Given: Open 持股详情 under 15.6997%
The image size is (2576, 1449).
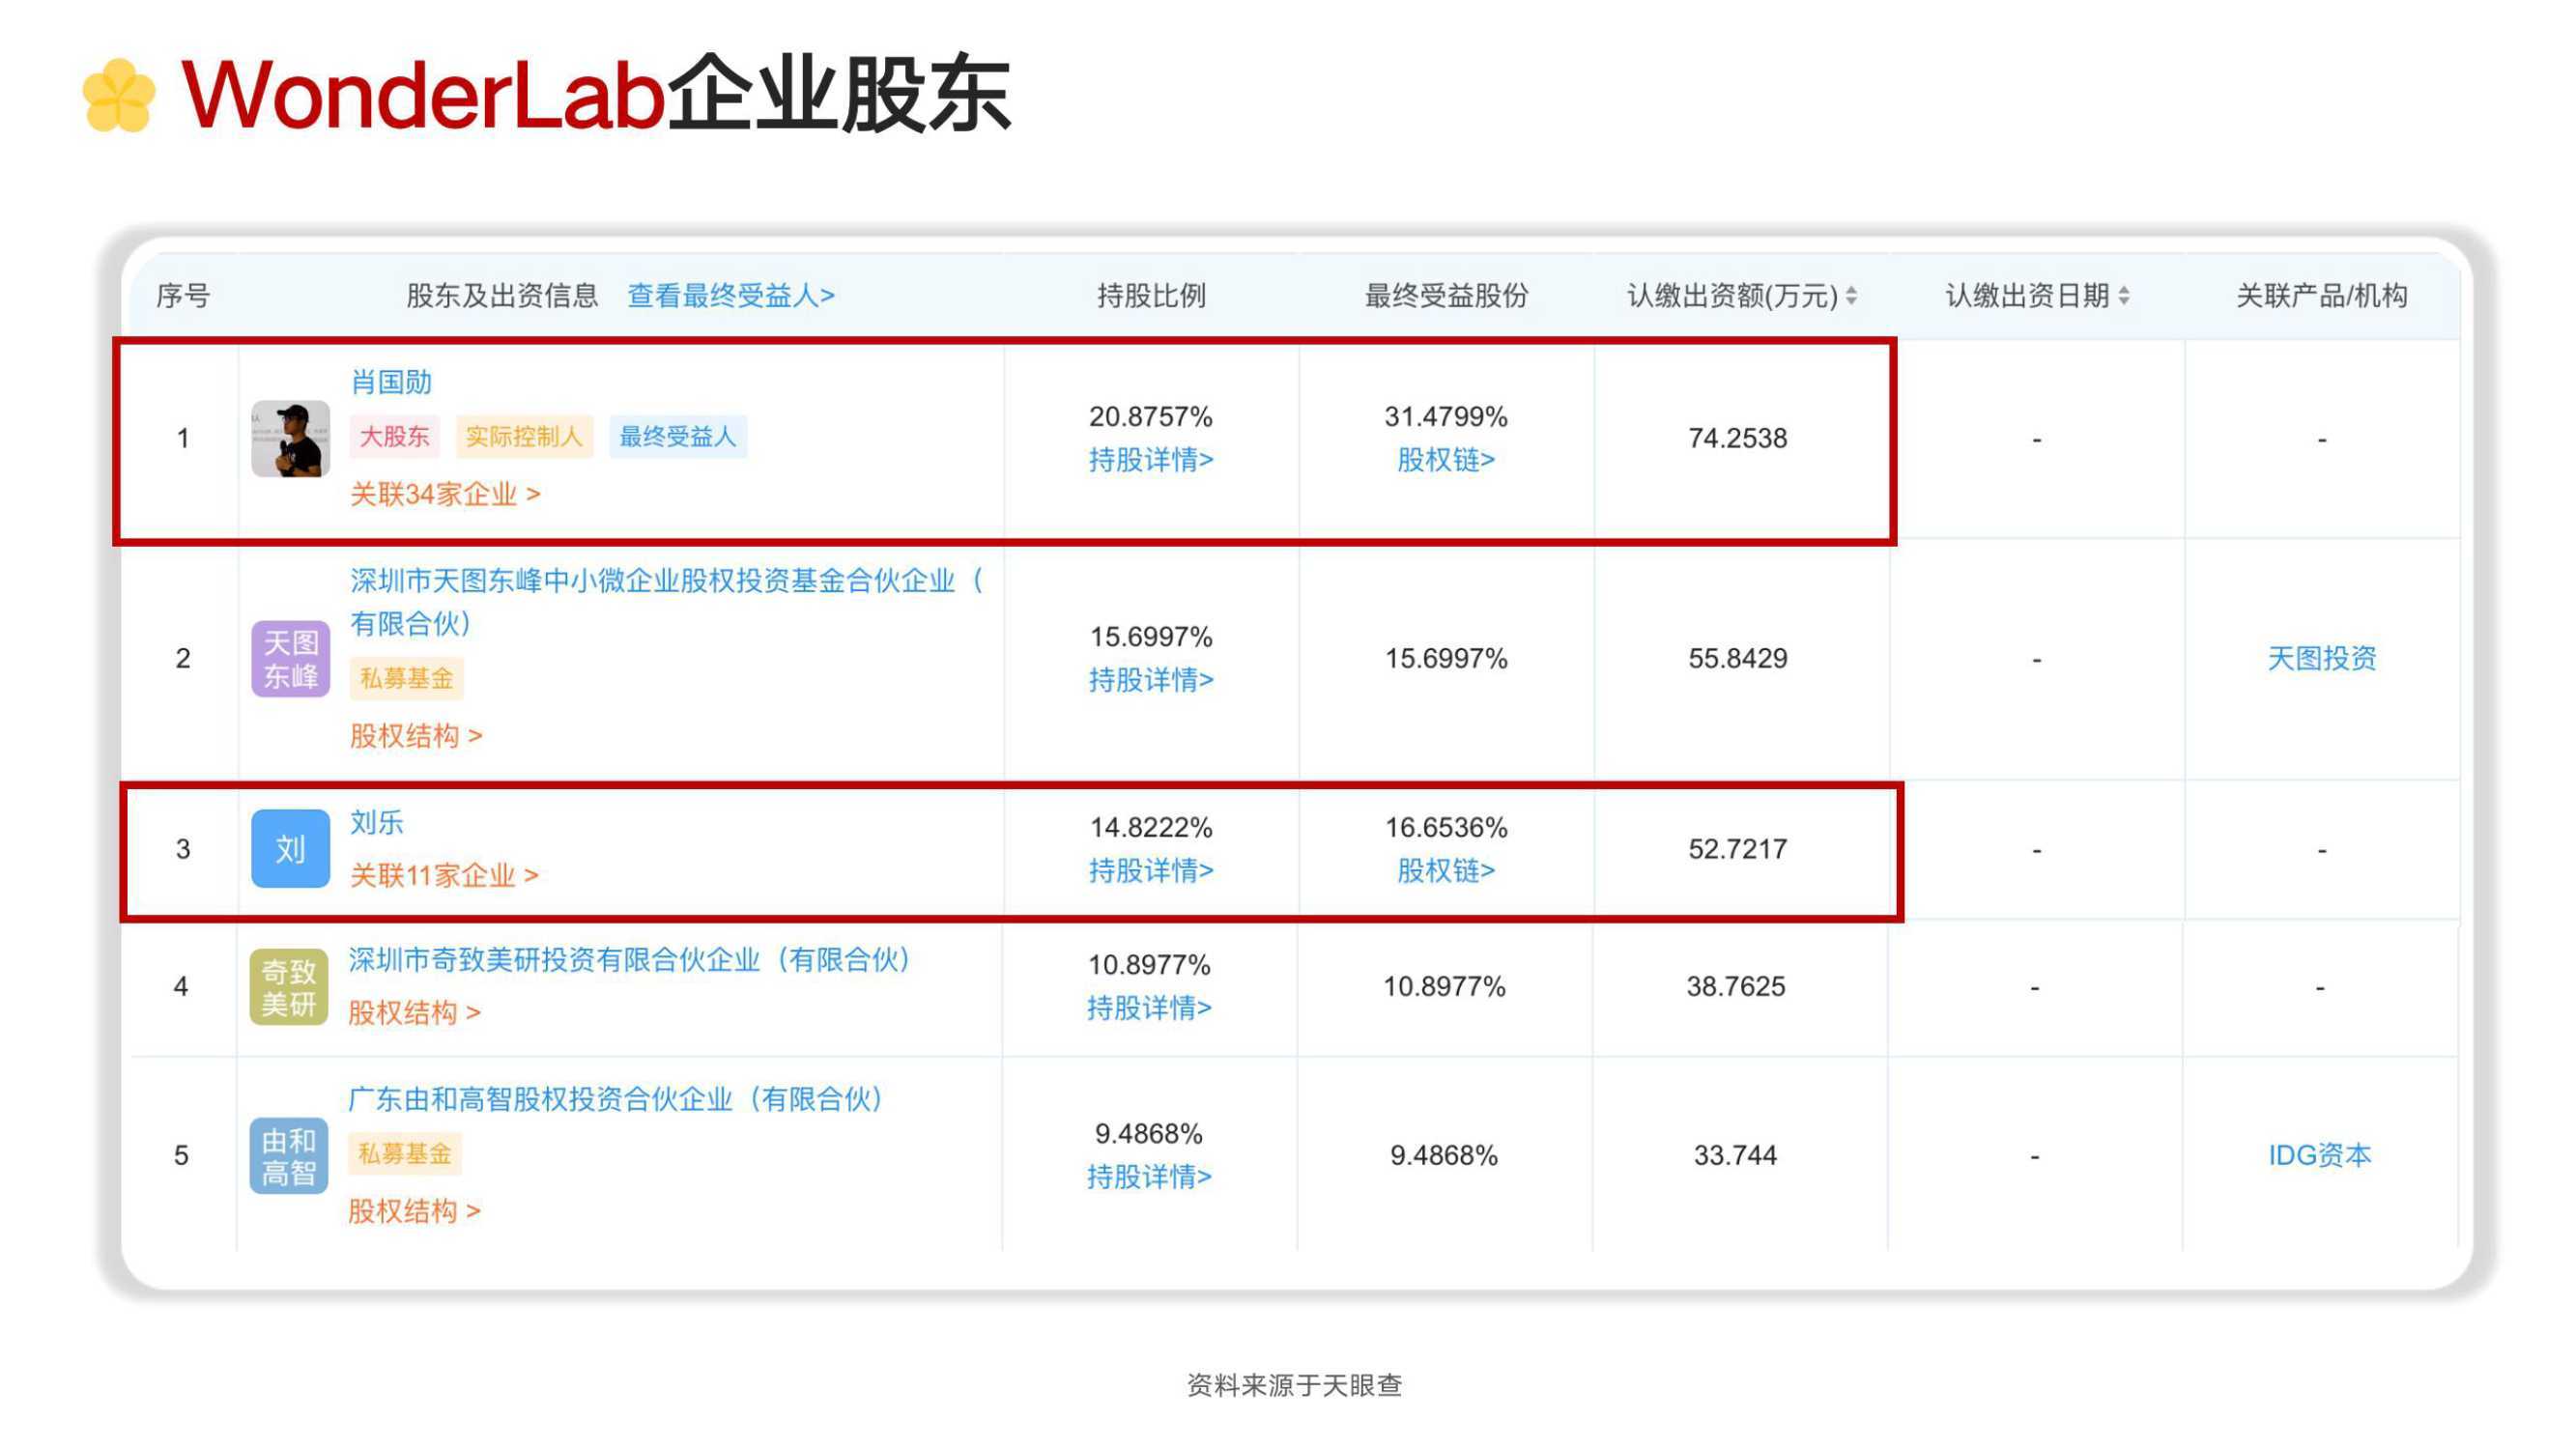Looking at the screenshot, I should (x=1151, y=680).
